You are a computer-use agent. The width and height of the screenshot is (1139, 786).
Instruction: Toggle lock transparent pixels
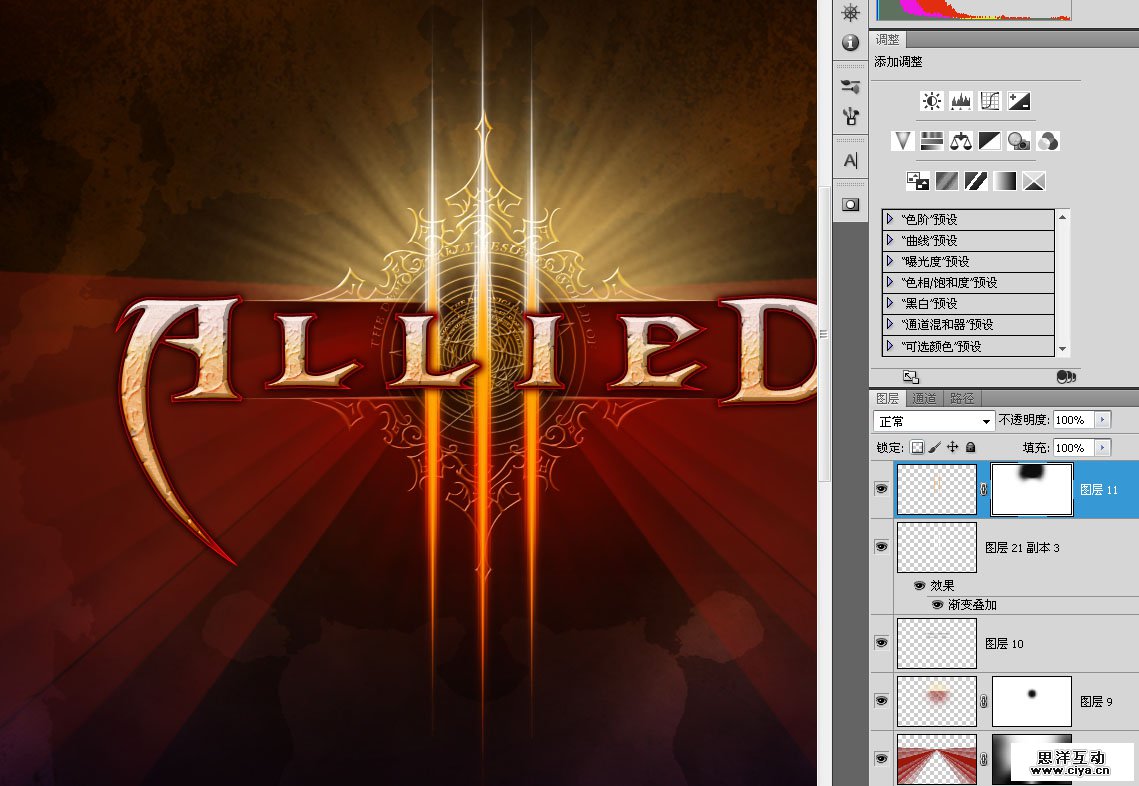click(x=917, y=447)
